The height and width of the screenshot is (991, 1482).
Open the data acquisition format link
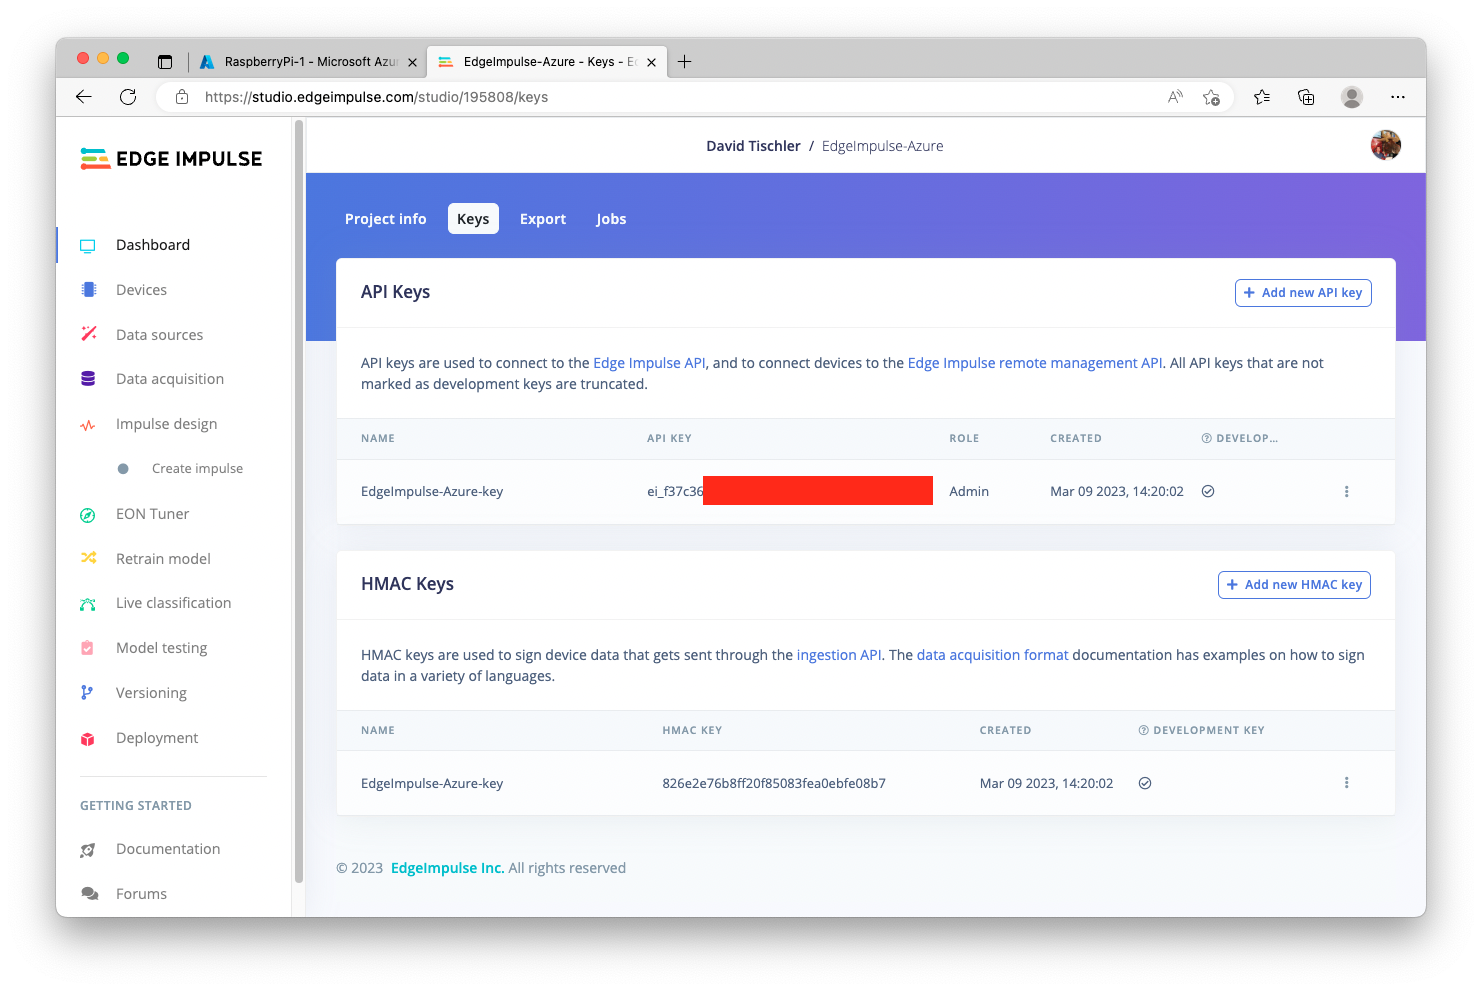[x=992, y=655]
